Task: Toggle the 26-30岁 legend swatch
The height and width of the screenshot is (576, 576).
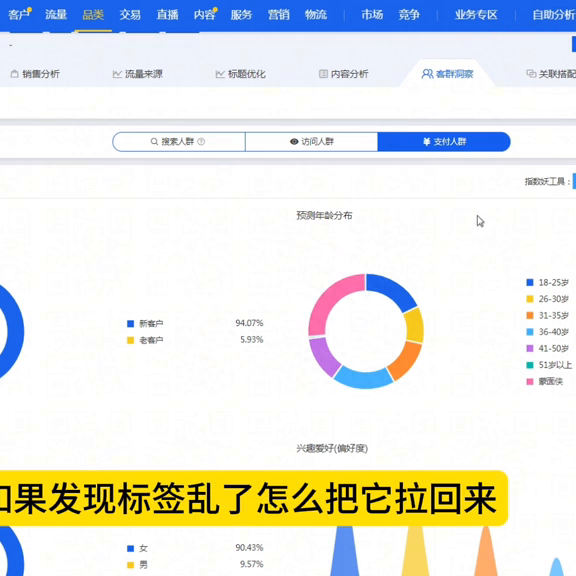Action: click(530, 299)
